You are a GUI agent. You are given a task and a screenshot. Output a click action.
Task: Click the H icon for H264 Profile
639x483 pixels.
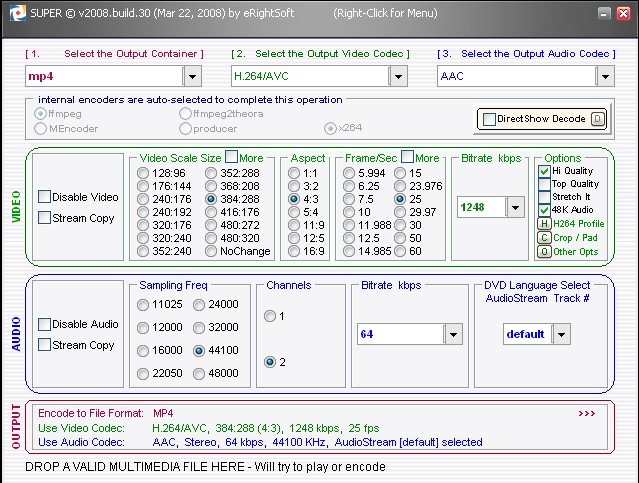pos(544,224)
